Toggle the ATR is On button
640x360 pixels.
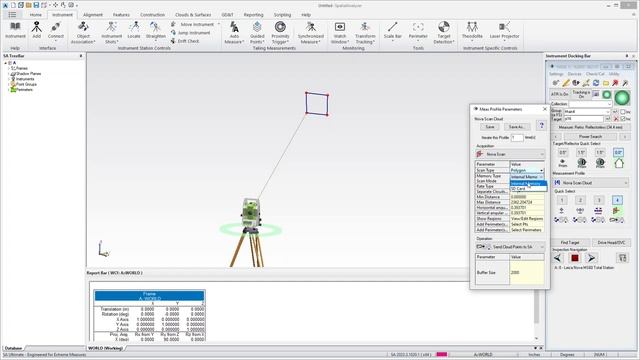pyautogui.click(x=560, y=94)
